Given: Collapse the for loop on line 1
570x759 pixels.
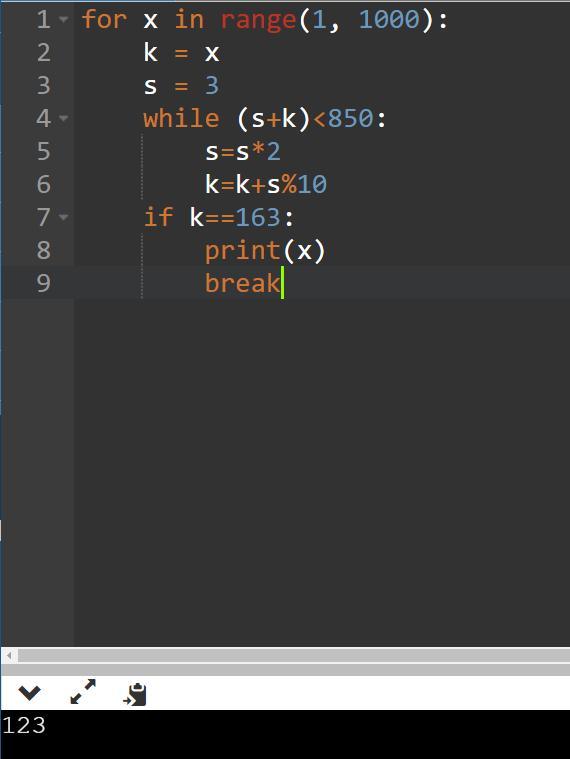Looking at the screenshot, I should [x=63, y=20].
